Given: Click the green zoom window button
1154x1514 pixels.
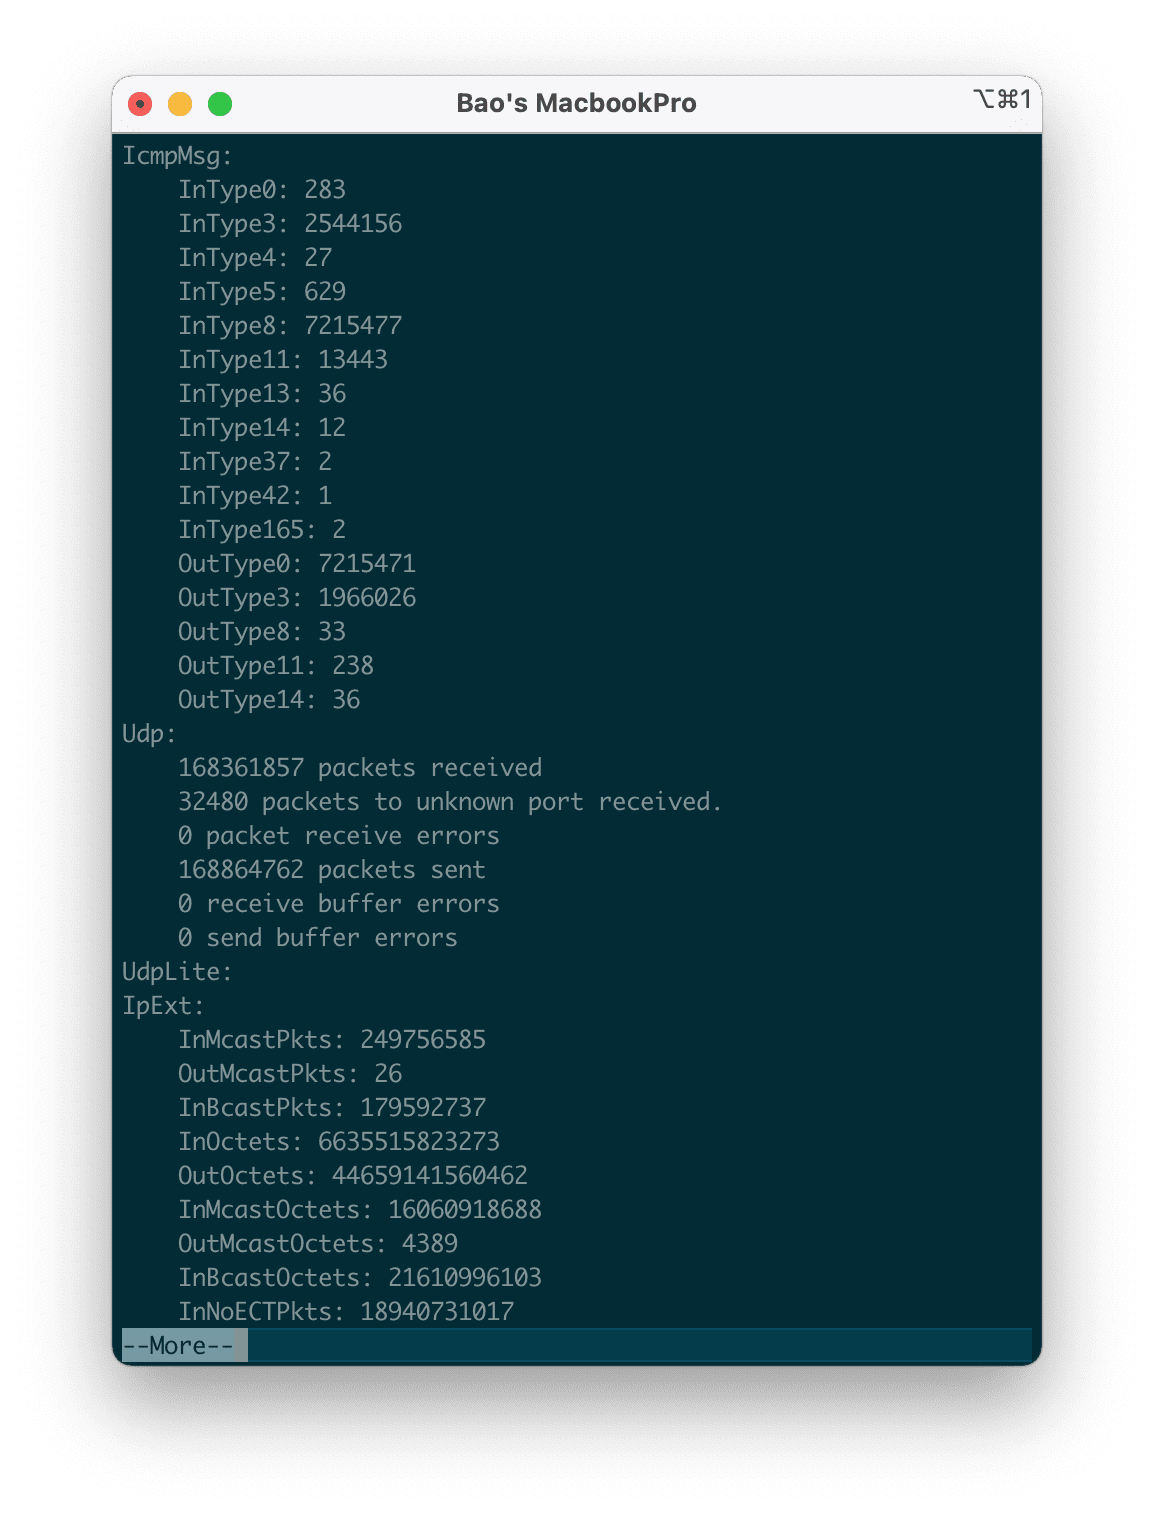Looking at the screenshot, I should point(220,104).
